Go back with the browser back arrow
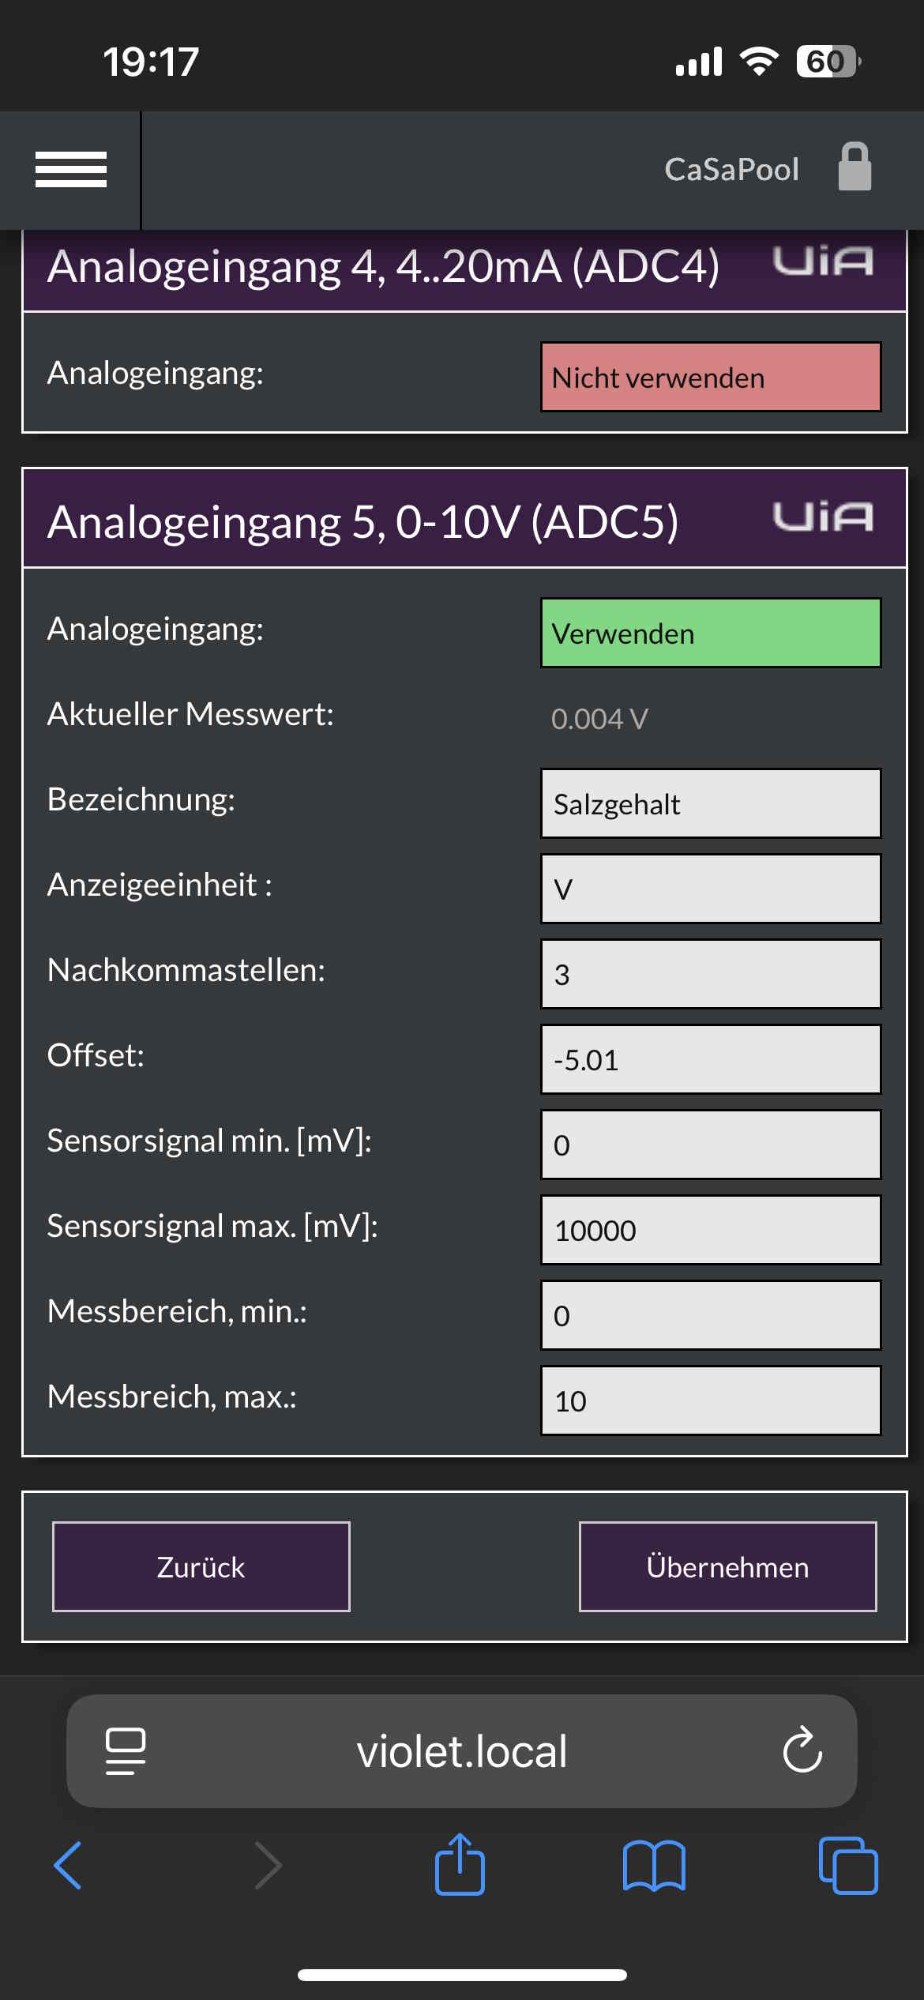This screenshot has width=924, height=2000. [68, 1865]
